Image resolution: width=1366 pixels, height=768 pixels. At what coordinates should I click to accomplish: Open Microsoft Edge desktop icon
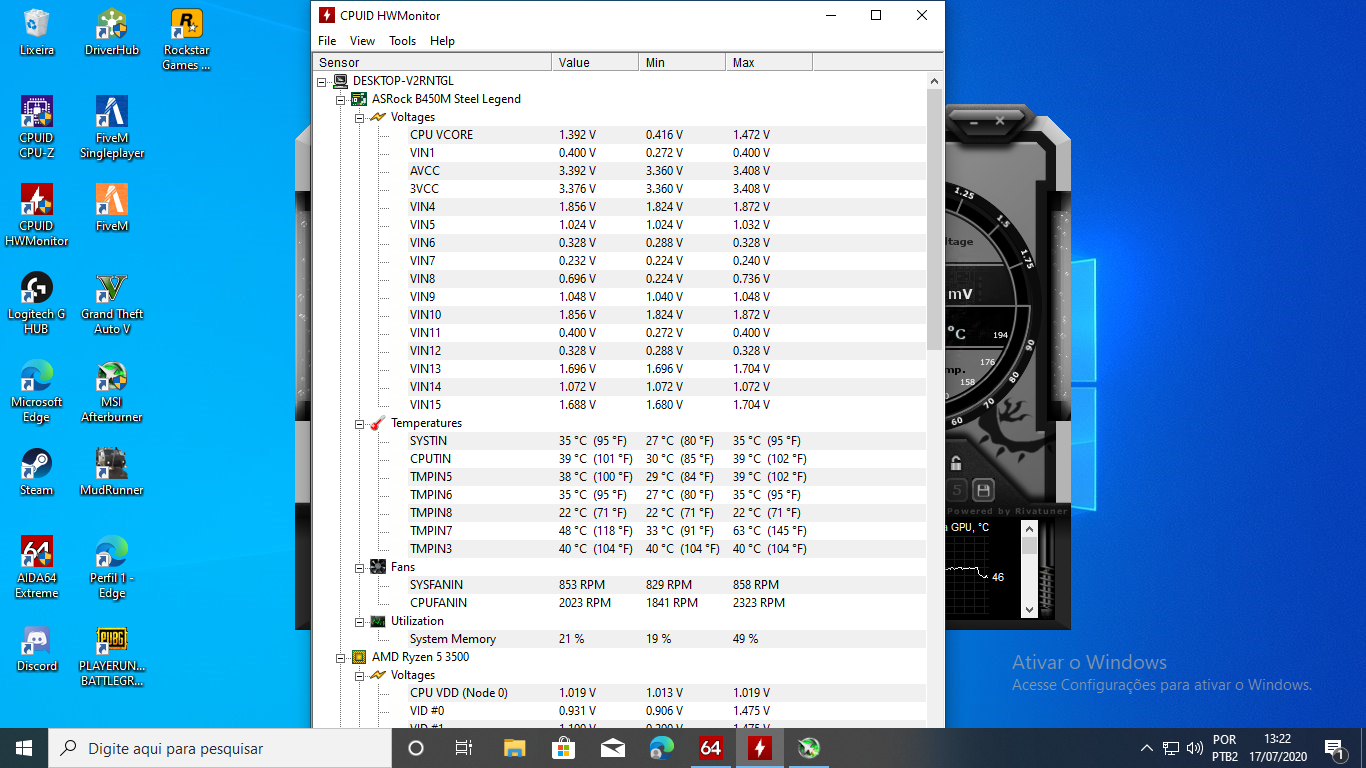(37, 391)
